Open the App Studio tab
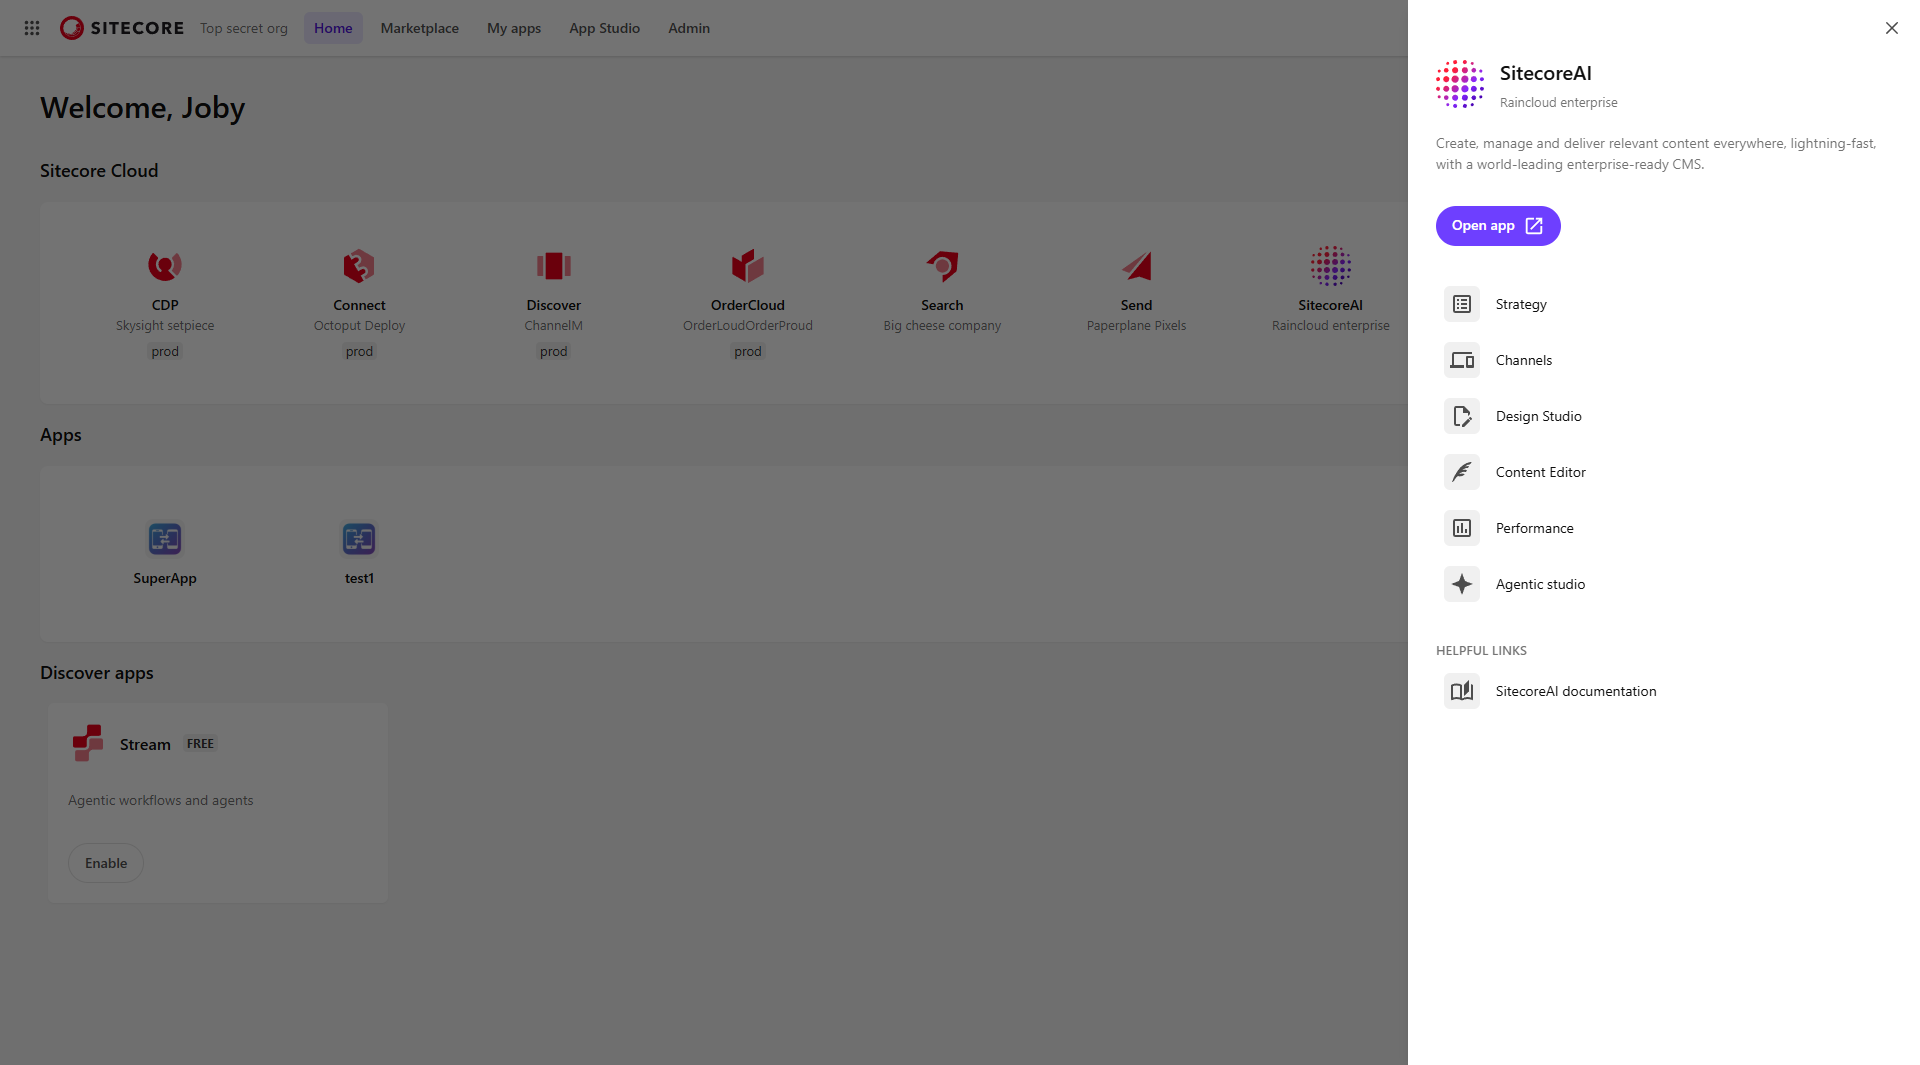Screen dimensions: 1920x1065 point(604,28)
